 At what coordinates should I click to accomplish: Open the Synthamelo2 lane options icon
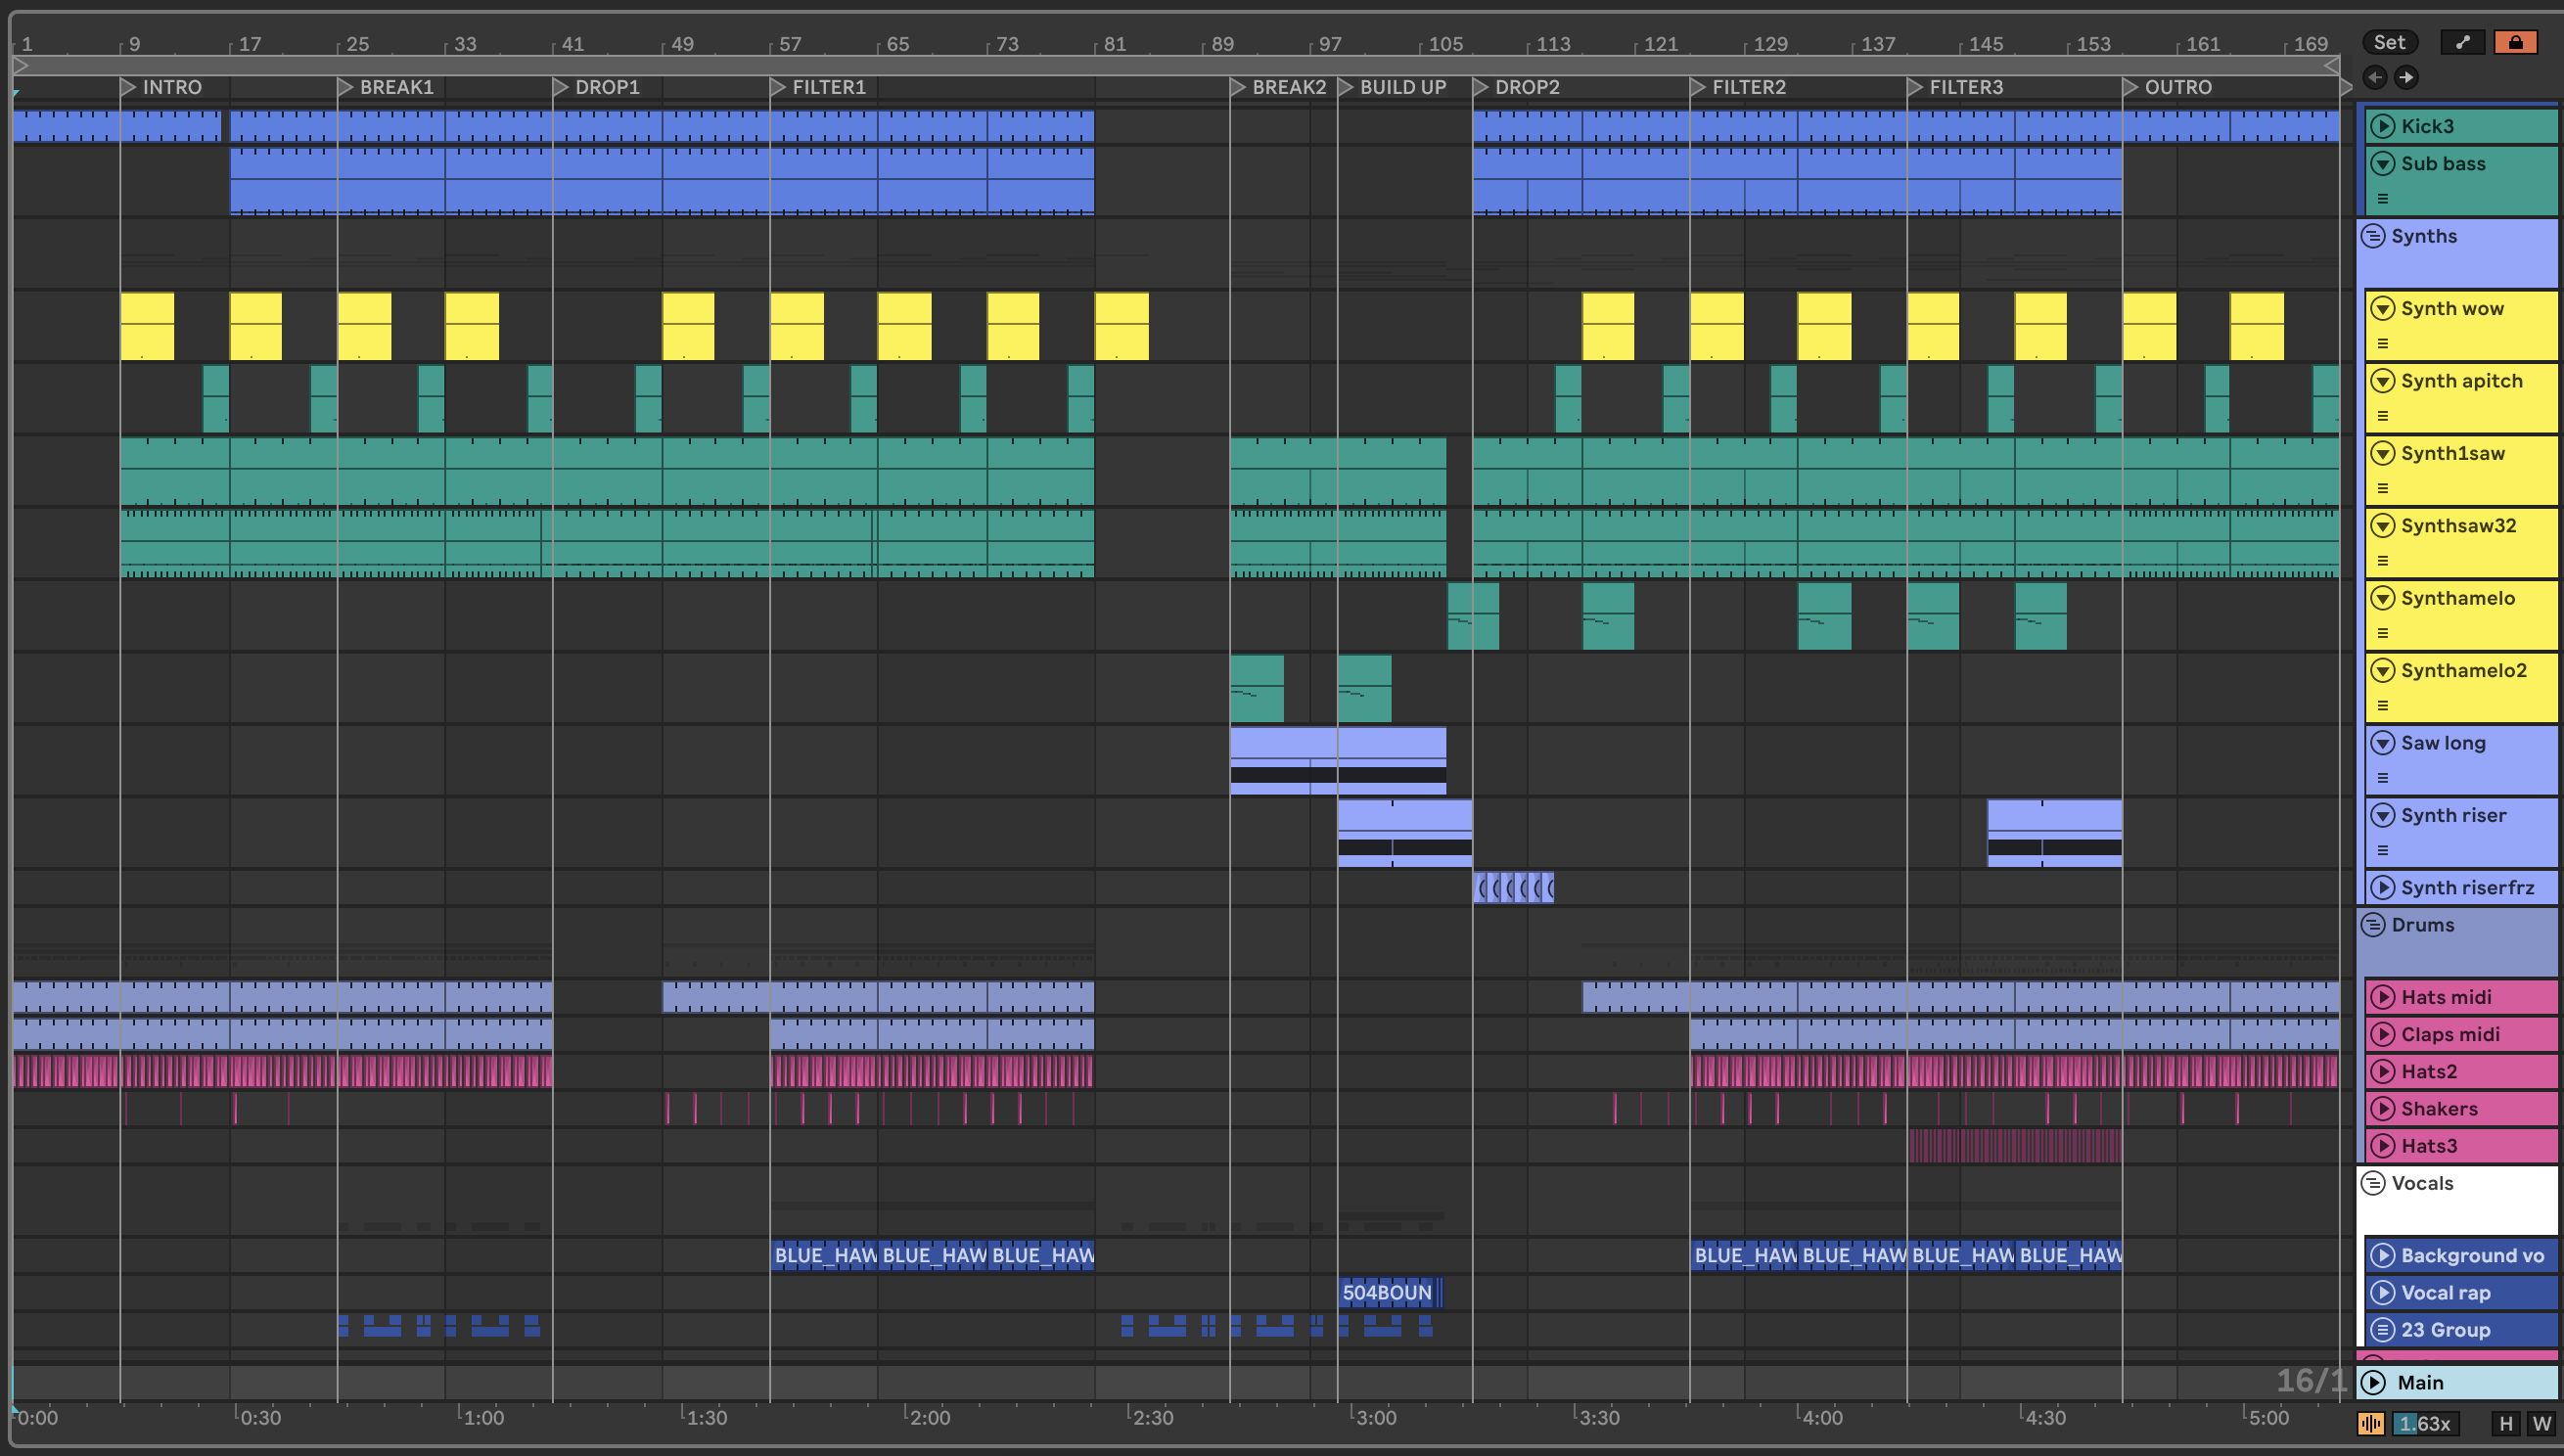2383,705
